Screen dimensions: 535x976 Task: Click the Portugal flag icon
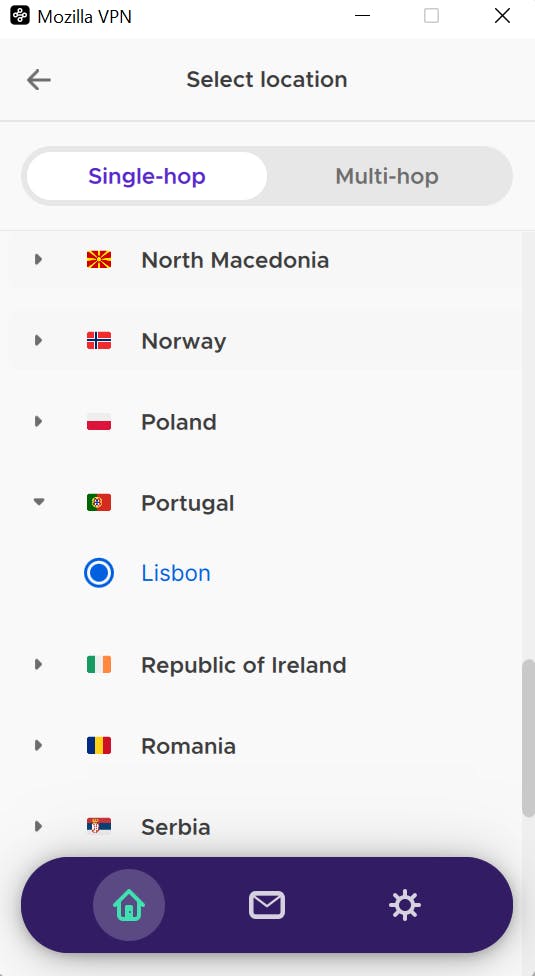(x=99, y=503)
